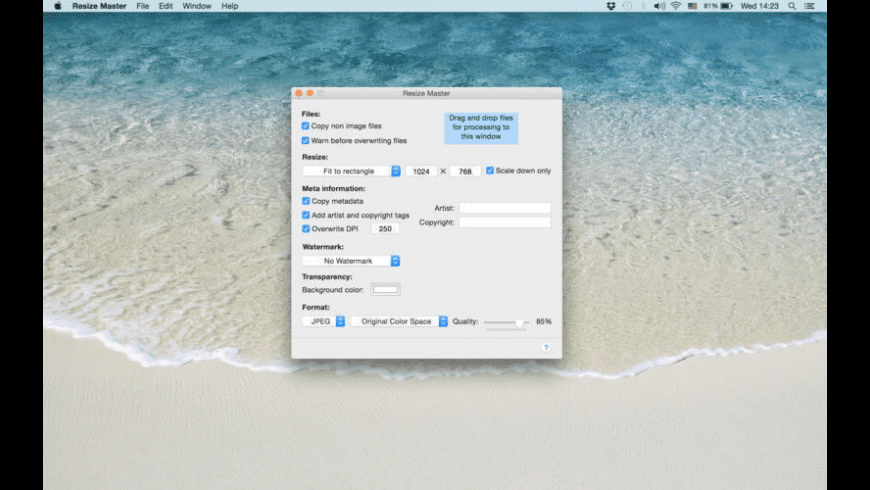
Task: Uncheck Copy metadata
Action: (x=306, y=201)
